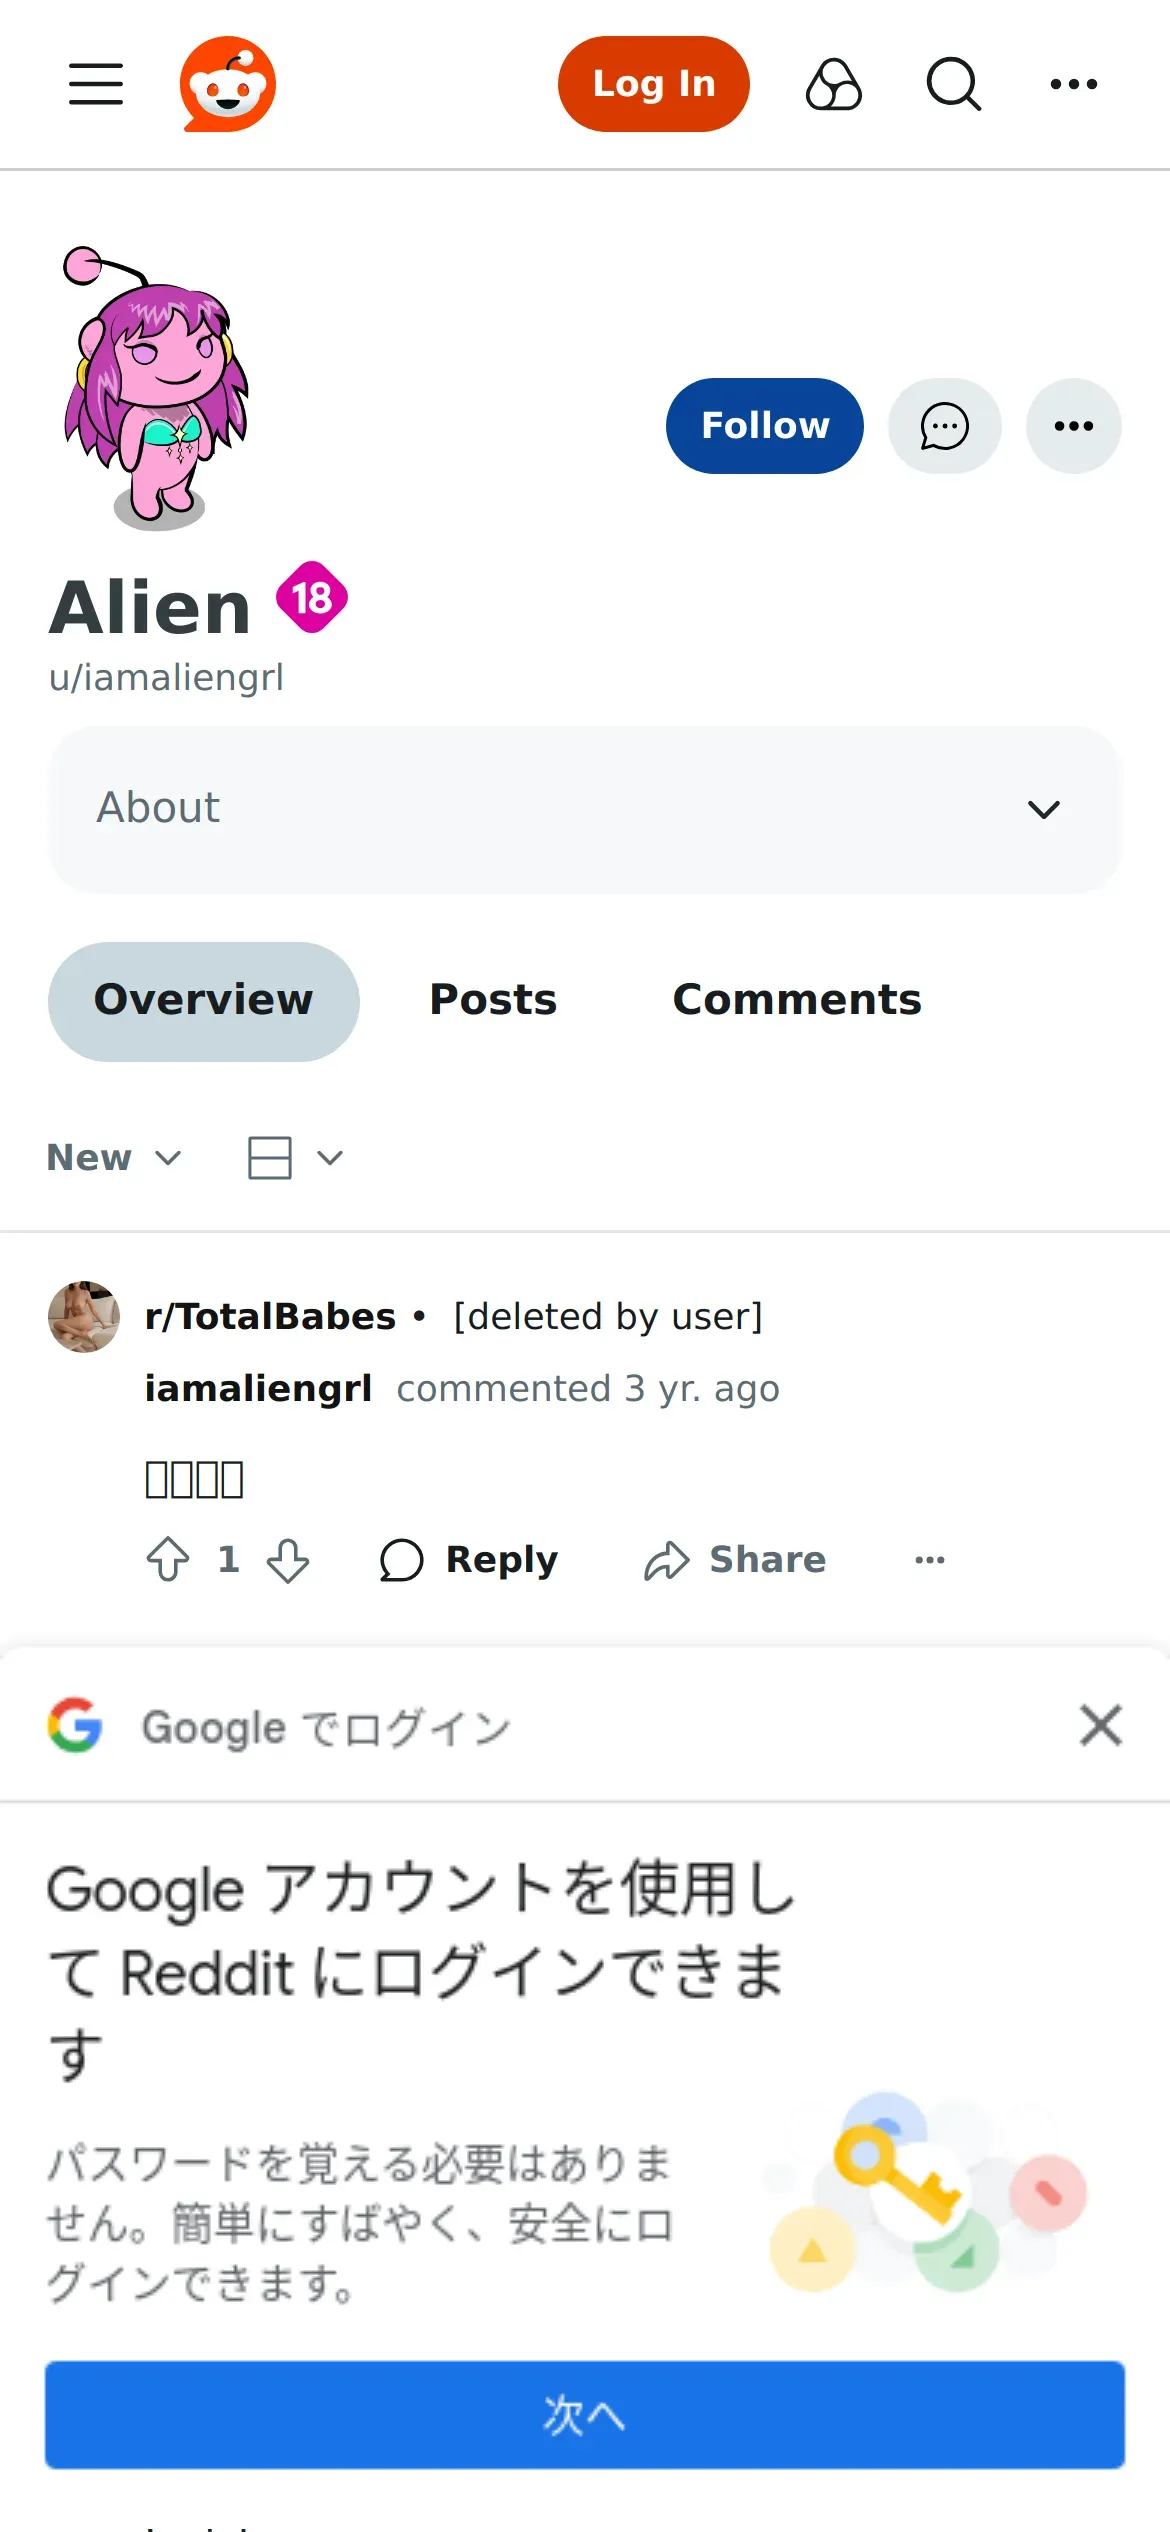Switch to the Posts tab
The image size is (1170, 2532).
pos(493,1000)
